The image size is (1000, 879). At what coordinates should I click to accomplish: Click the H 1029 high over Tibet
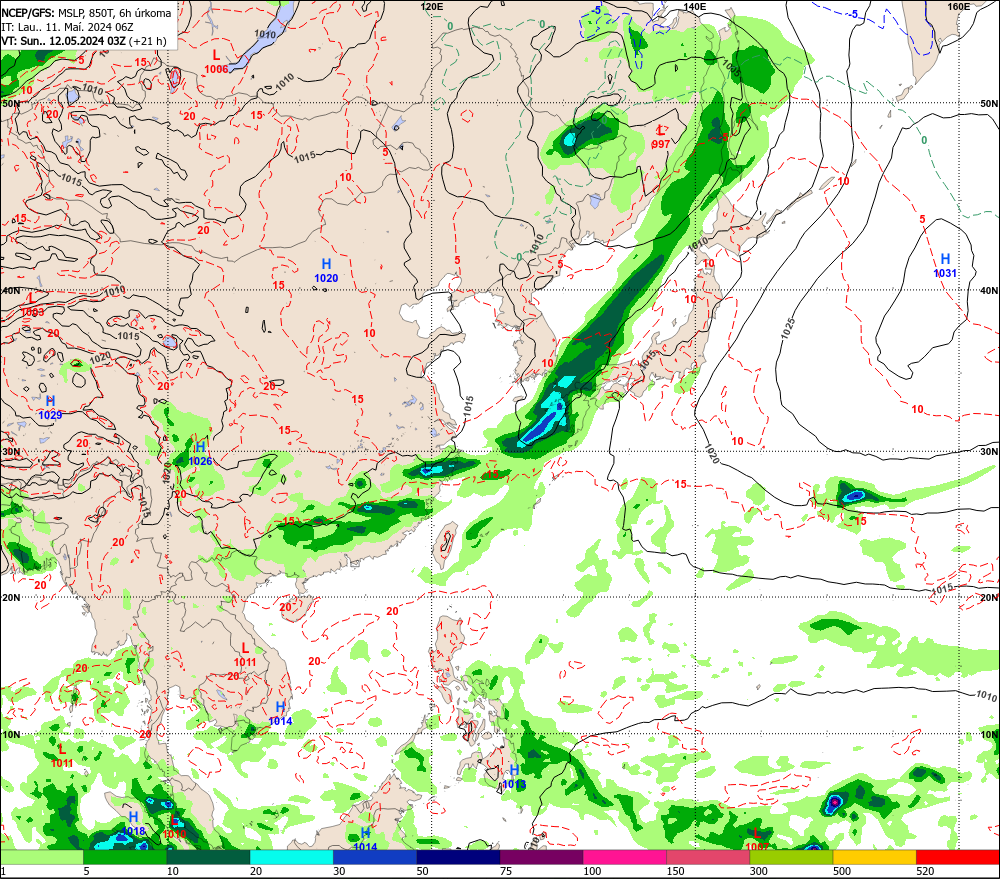(50, 408)
